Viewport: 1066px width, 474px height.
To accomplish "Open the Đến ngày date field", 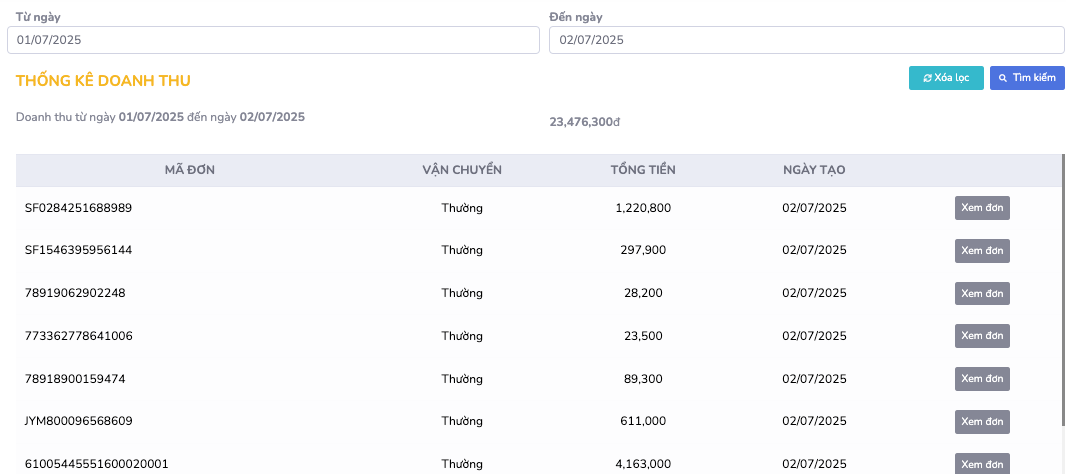I will pos(806,40).
